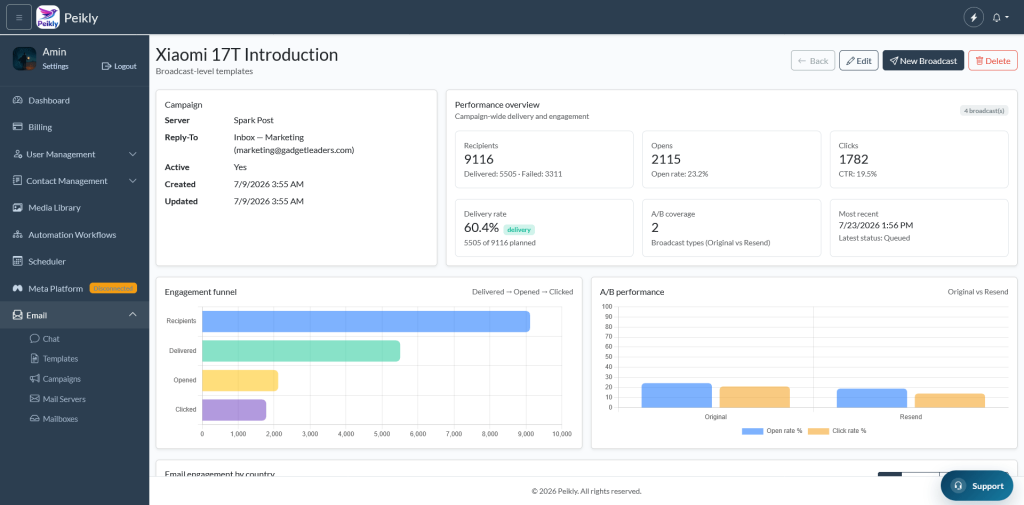This screenshot has width=1024, height=505.
Task: Click the Meta Platform infinity icon
Action: (18, 288)
